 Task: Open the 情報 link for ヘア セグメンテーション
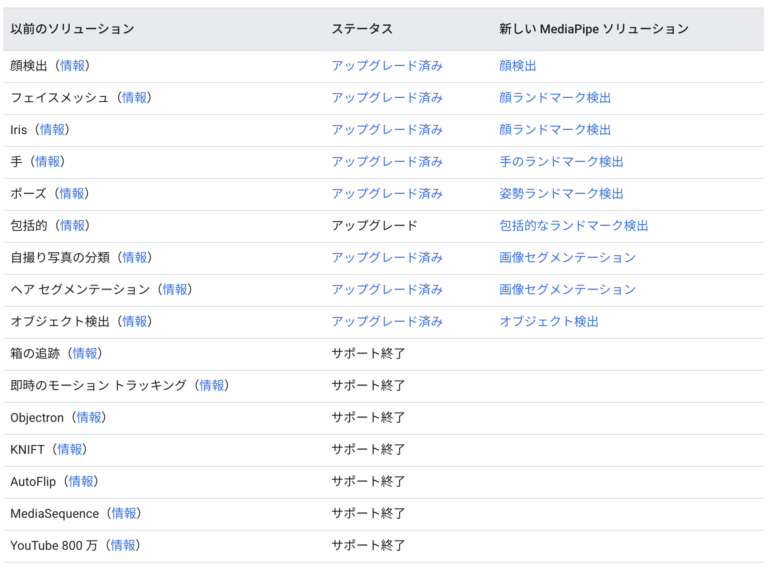[175, 289]
